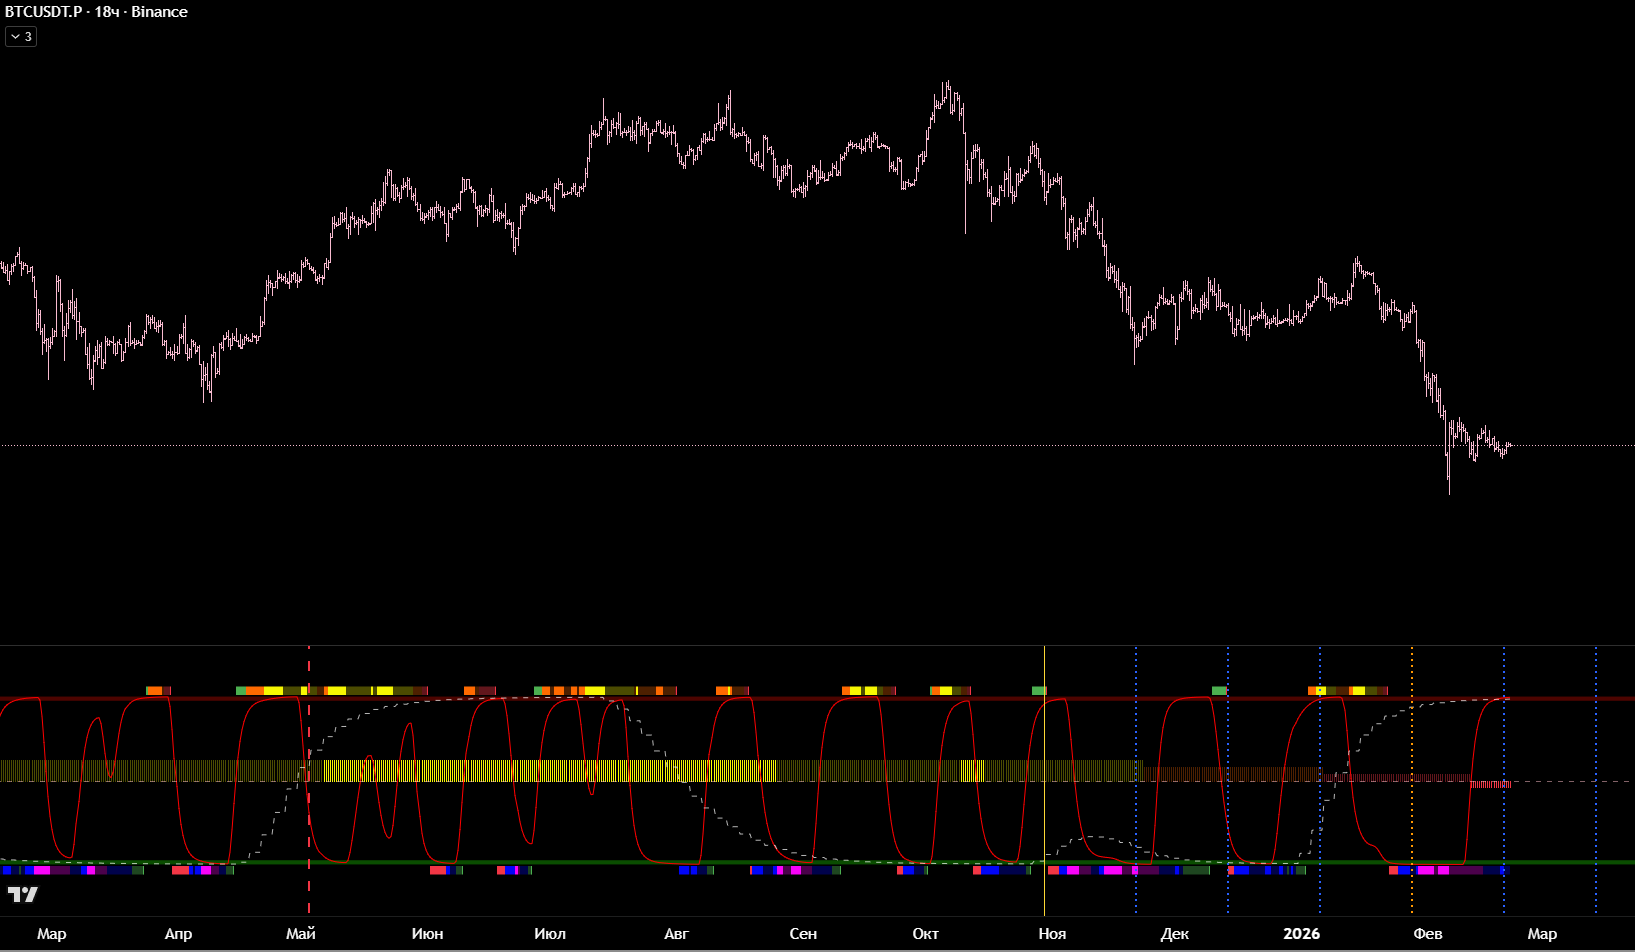Select the dark red upper oscillator threshold line
The image size is (1635, 952).
click(x=800, y=698)
